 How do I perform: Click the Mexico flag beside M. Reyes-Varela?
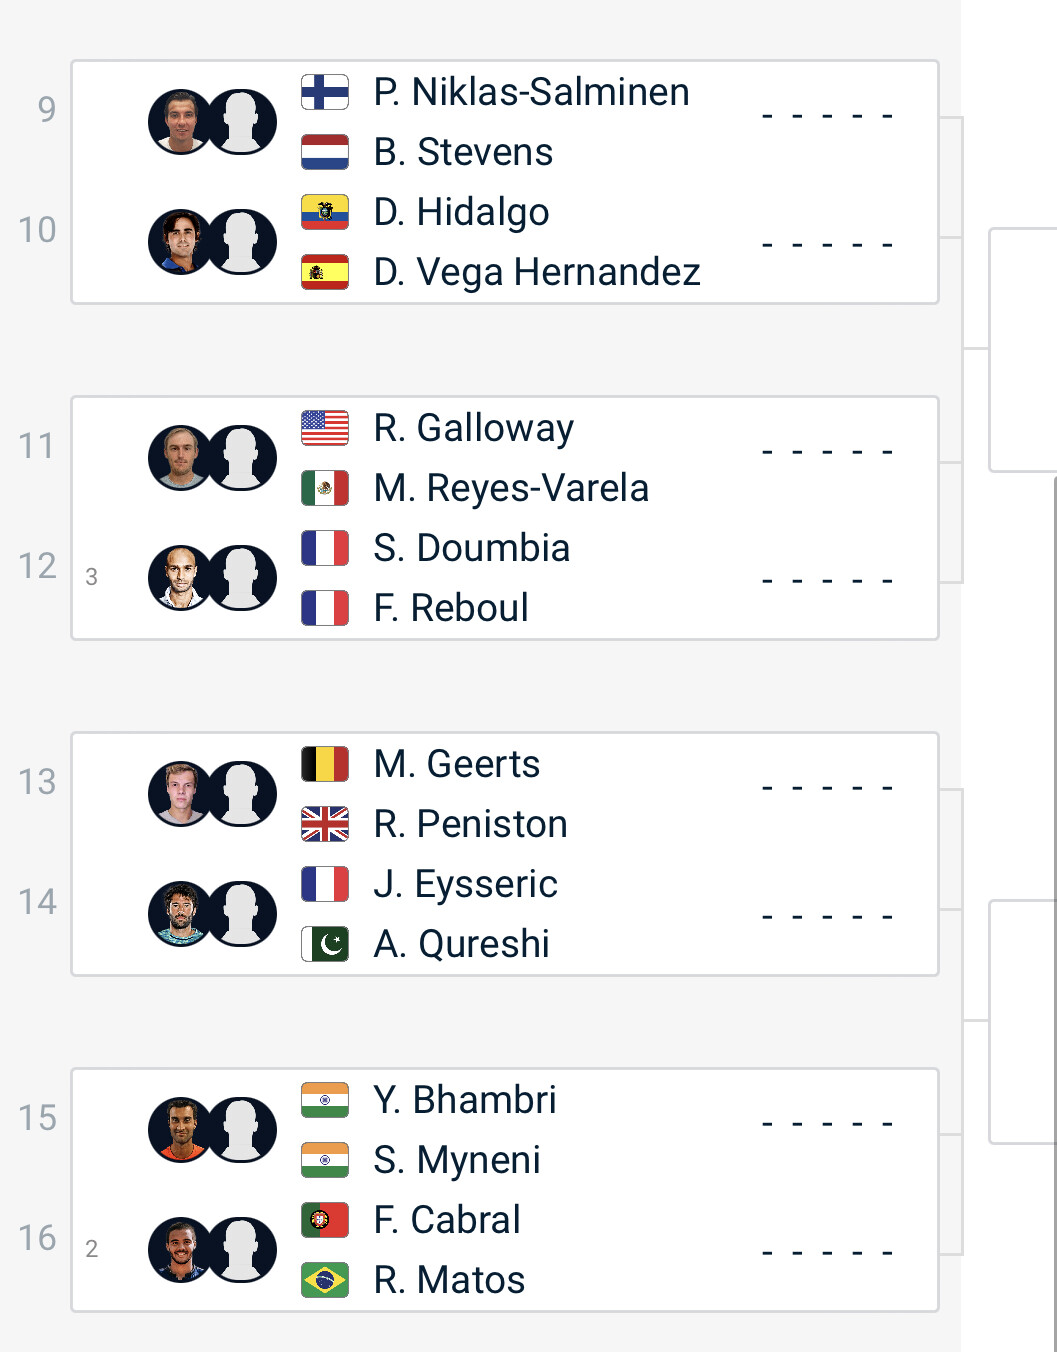pos(325,488)
